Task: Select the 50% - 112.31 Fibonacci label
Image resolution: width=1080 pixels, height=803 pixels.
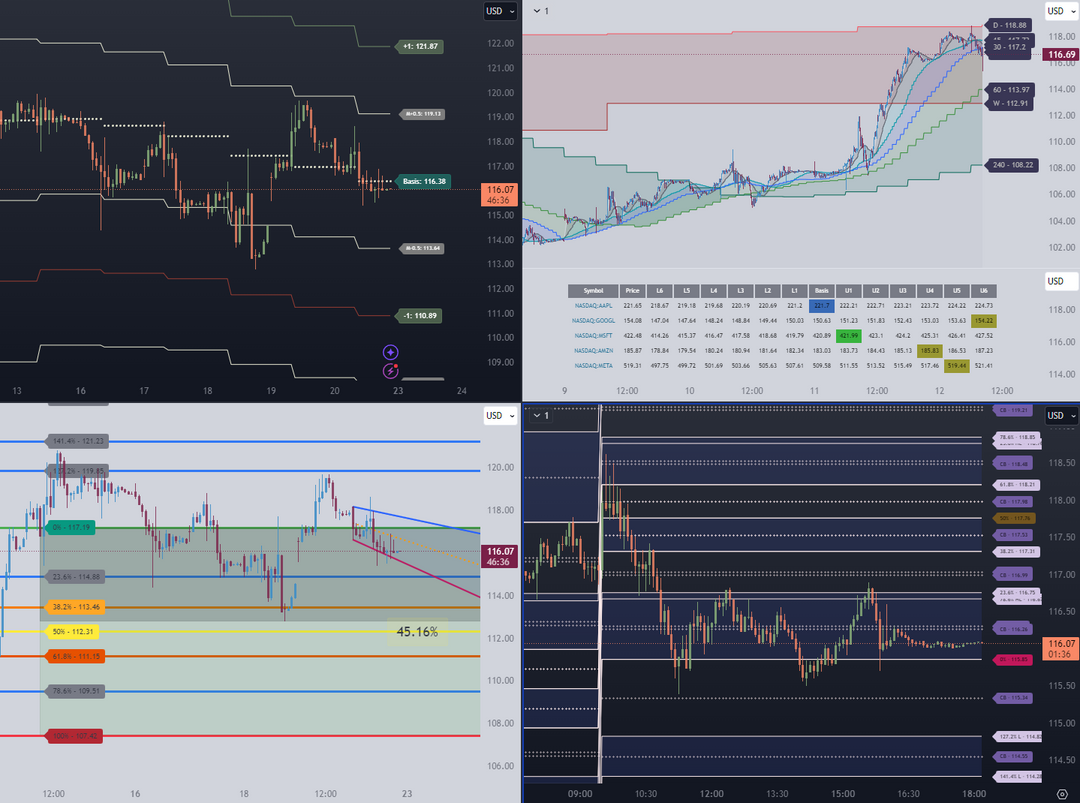Action: [x=72, y=632]
